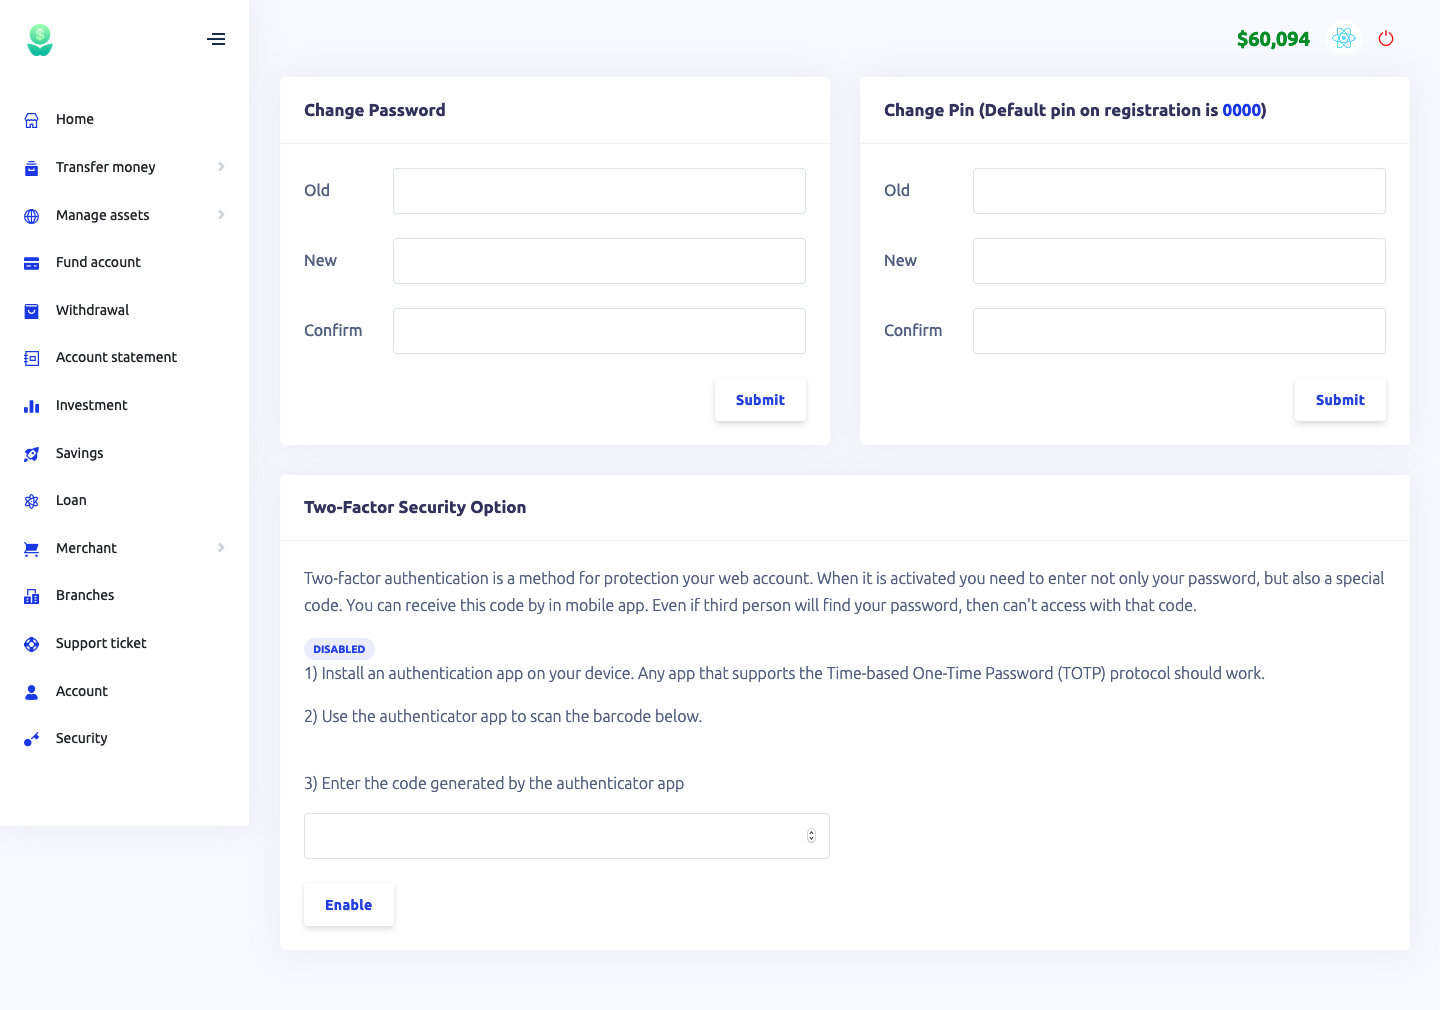Screen dimensions: 1440x1010
Task: Expand the Merchant submenu chevron
Action: tap(221, 548)
